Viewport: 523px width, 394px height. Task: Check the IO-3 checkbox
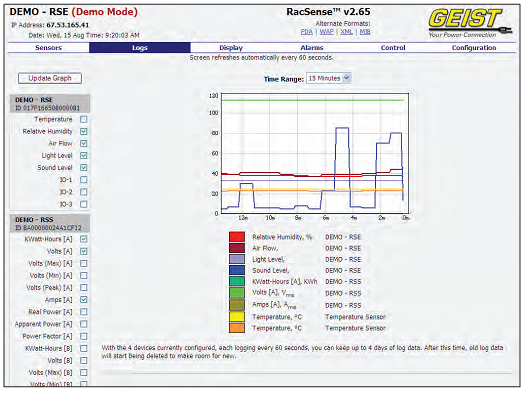pos(84,204)
